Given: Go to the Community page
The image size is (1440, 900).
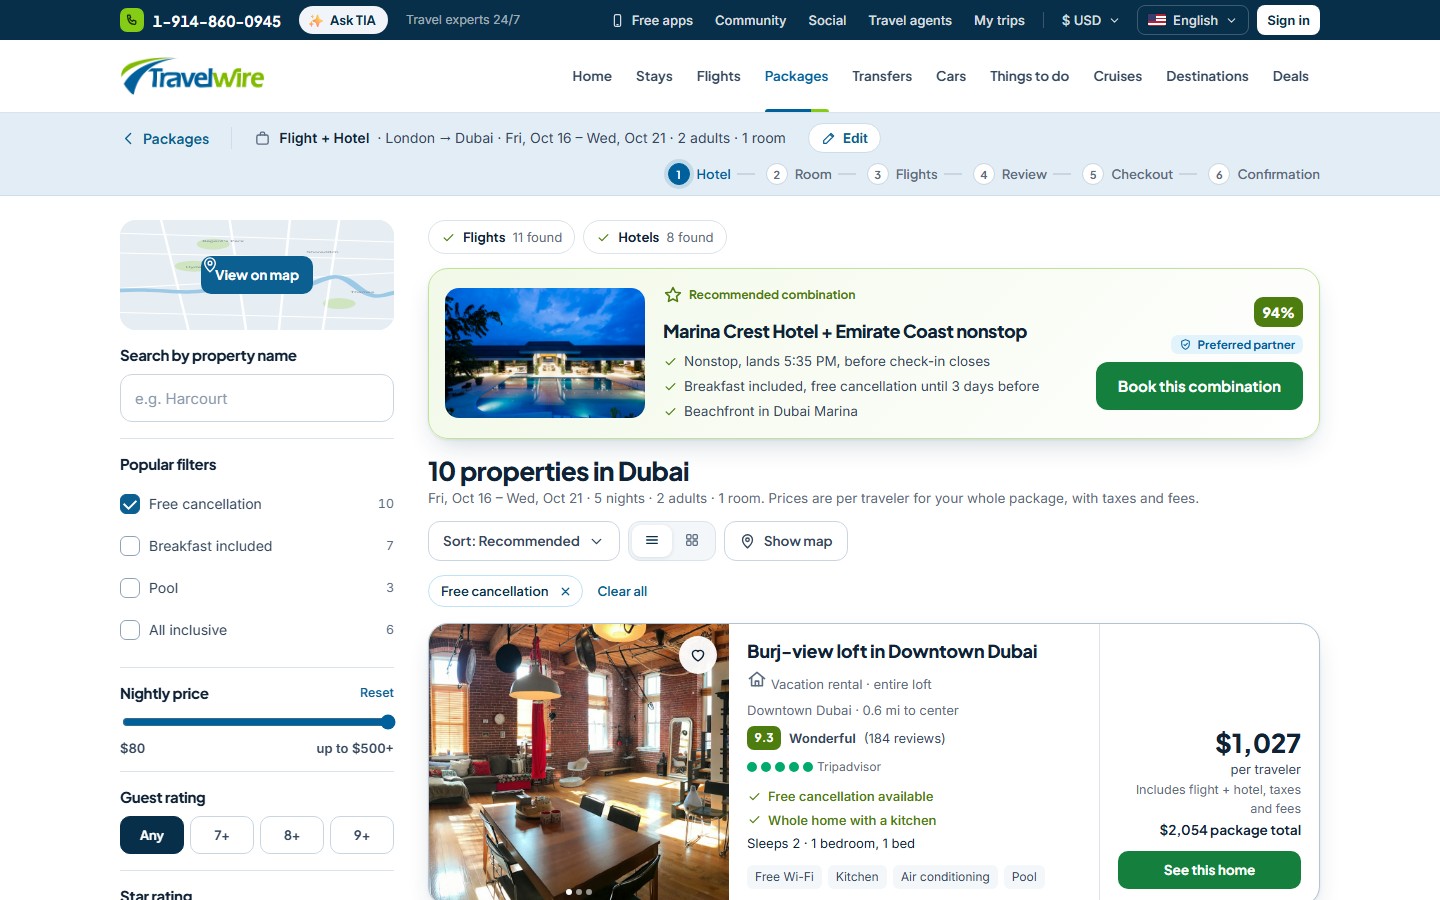Looking at the screenshot, I should coord(750,20).
